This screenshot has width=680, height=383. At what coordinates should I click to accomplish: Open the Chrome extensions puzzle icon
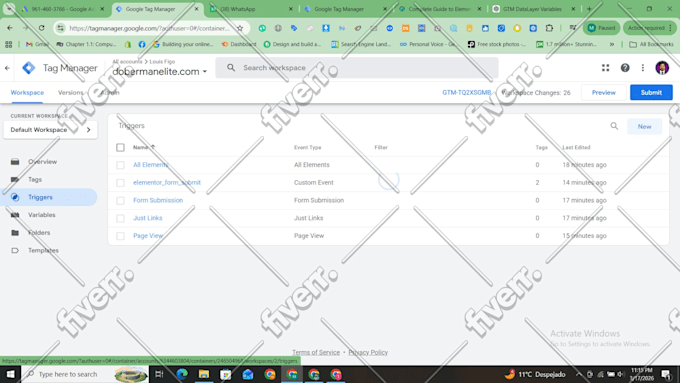[x=549, y=28]
